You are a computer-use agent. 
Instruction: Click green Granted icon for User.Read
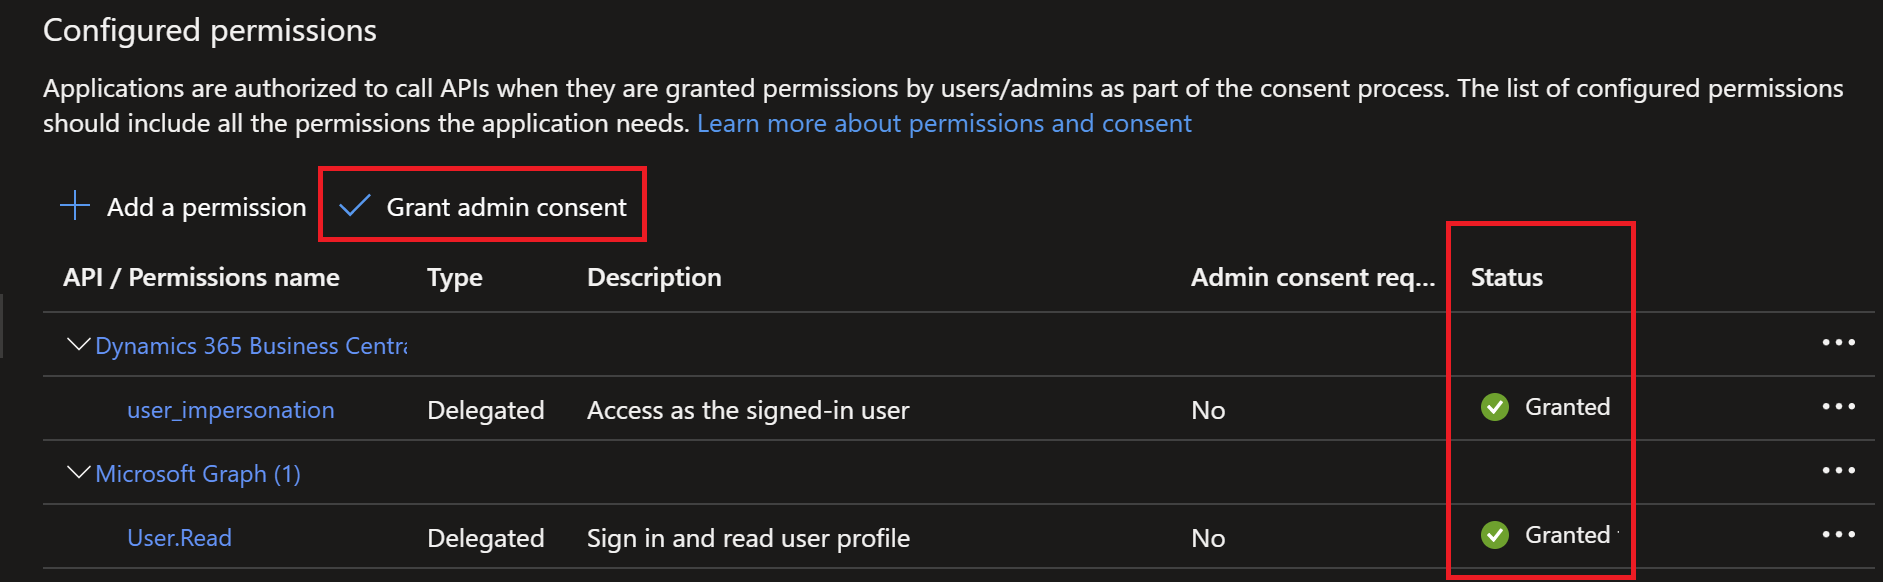coord(1495,535)
